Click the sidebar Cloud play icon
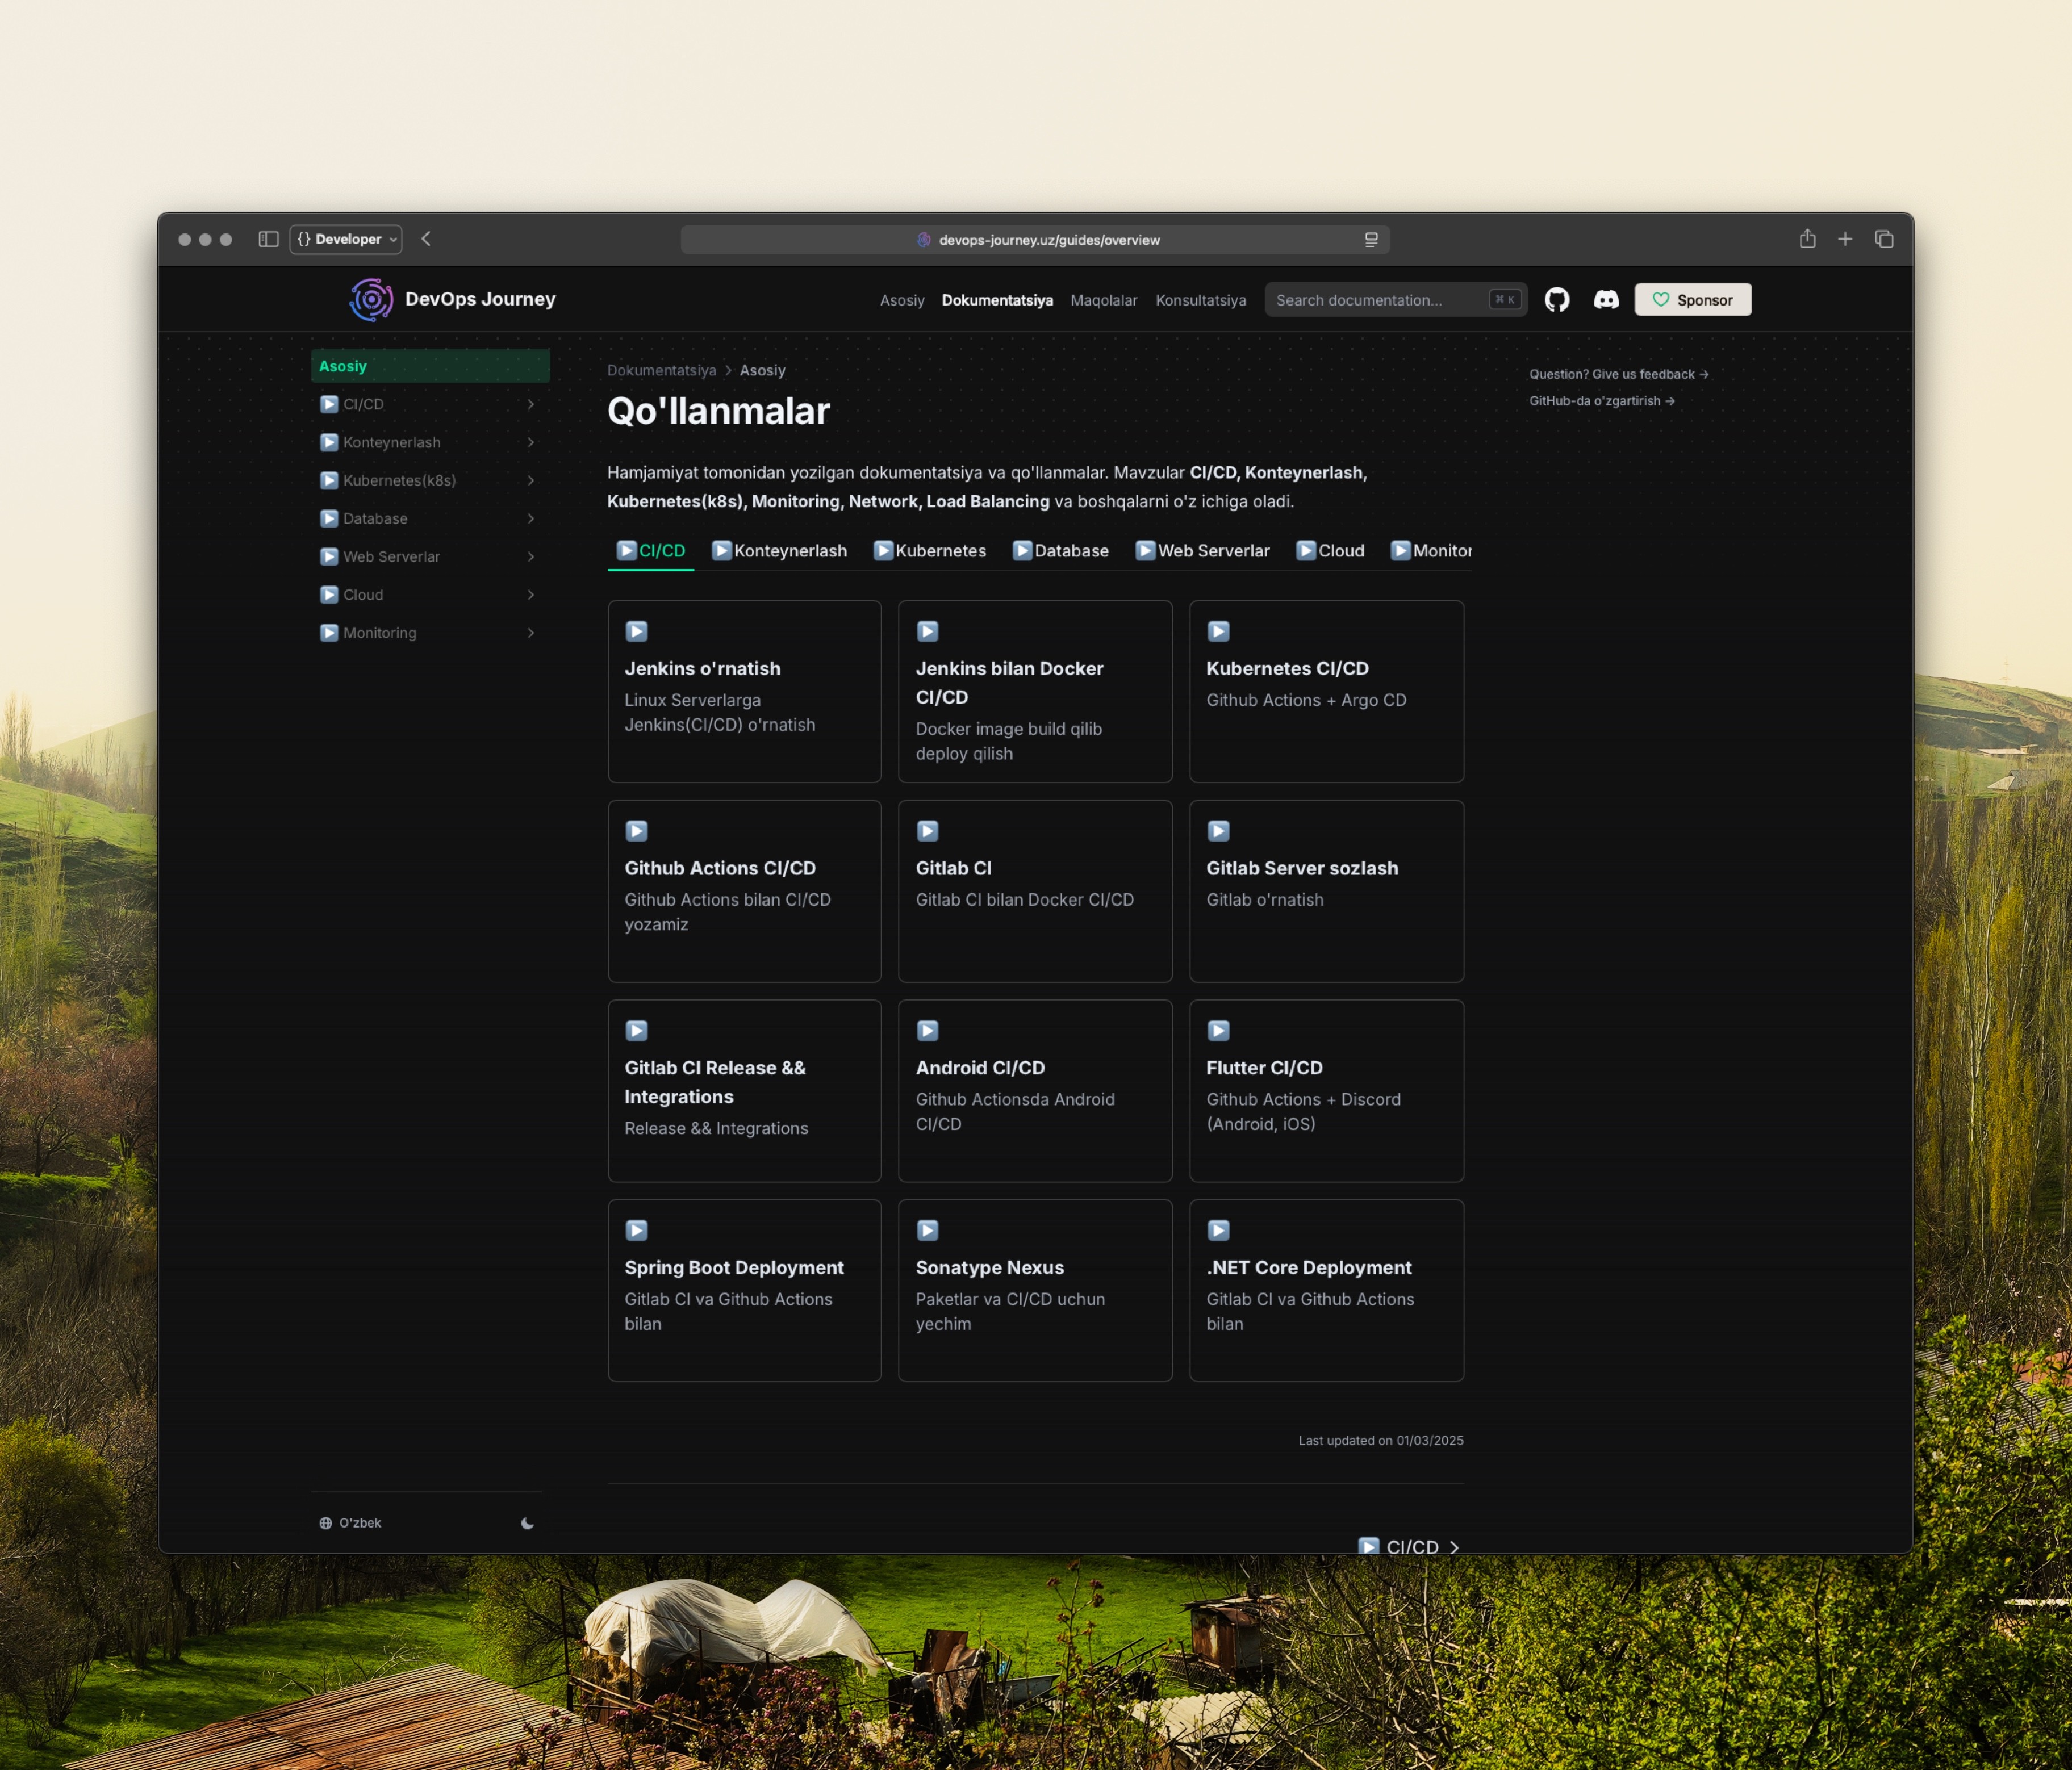 click(x=329, y=594)
